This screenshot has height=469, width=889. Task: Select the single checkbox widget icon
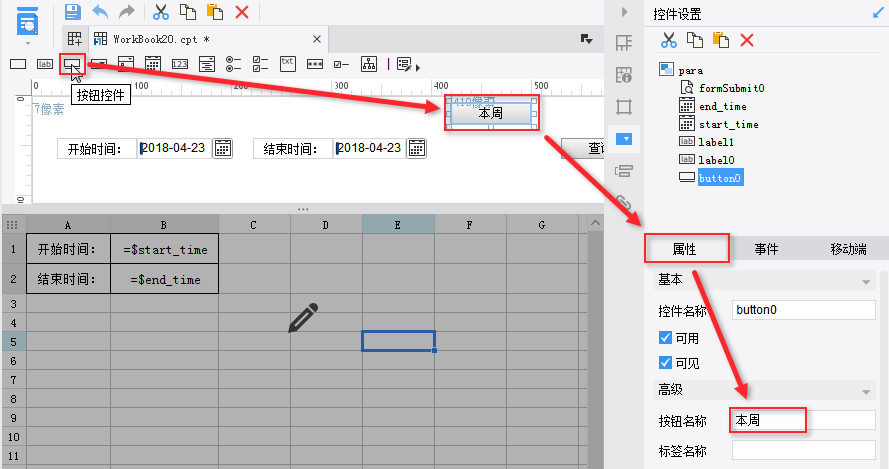tap(341, 65)
